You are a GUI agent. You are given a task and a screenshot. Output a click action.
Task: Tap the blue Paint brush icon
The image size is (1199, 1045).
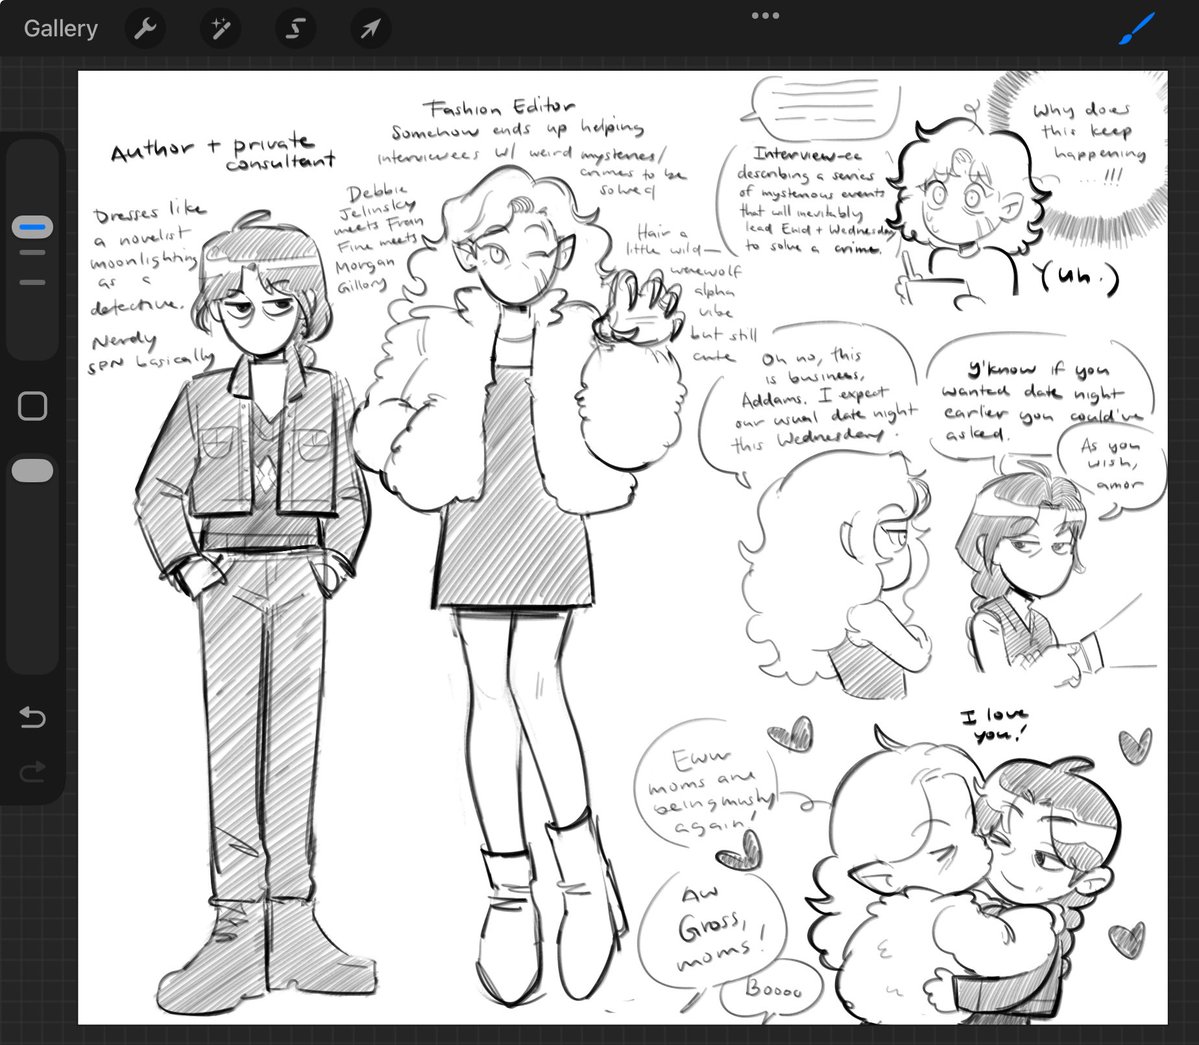click(1135, 28)
